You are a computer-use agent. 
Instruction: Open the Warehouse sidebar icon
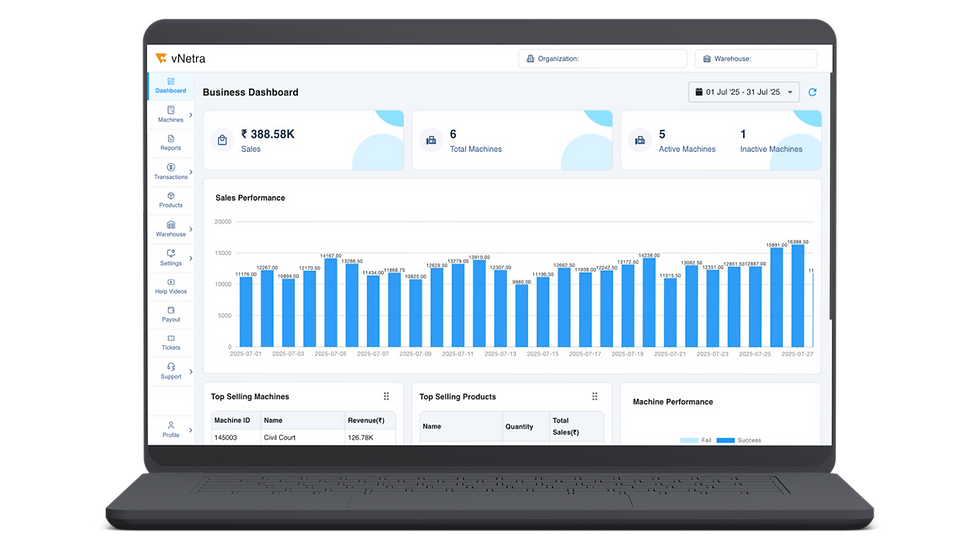tap(171, 224)
